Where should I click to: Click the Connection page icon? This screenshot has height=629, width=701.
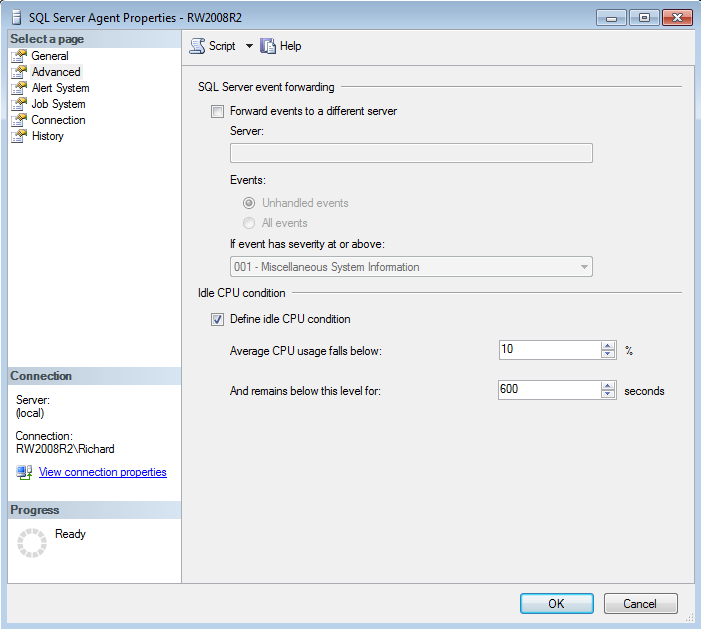(18, 120)
